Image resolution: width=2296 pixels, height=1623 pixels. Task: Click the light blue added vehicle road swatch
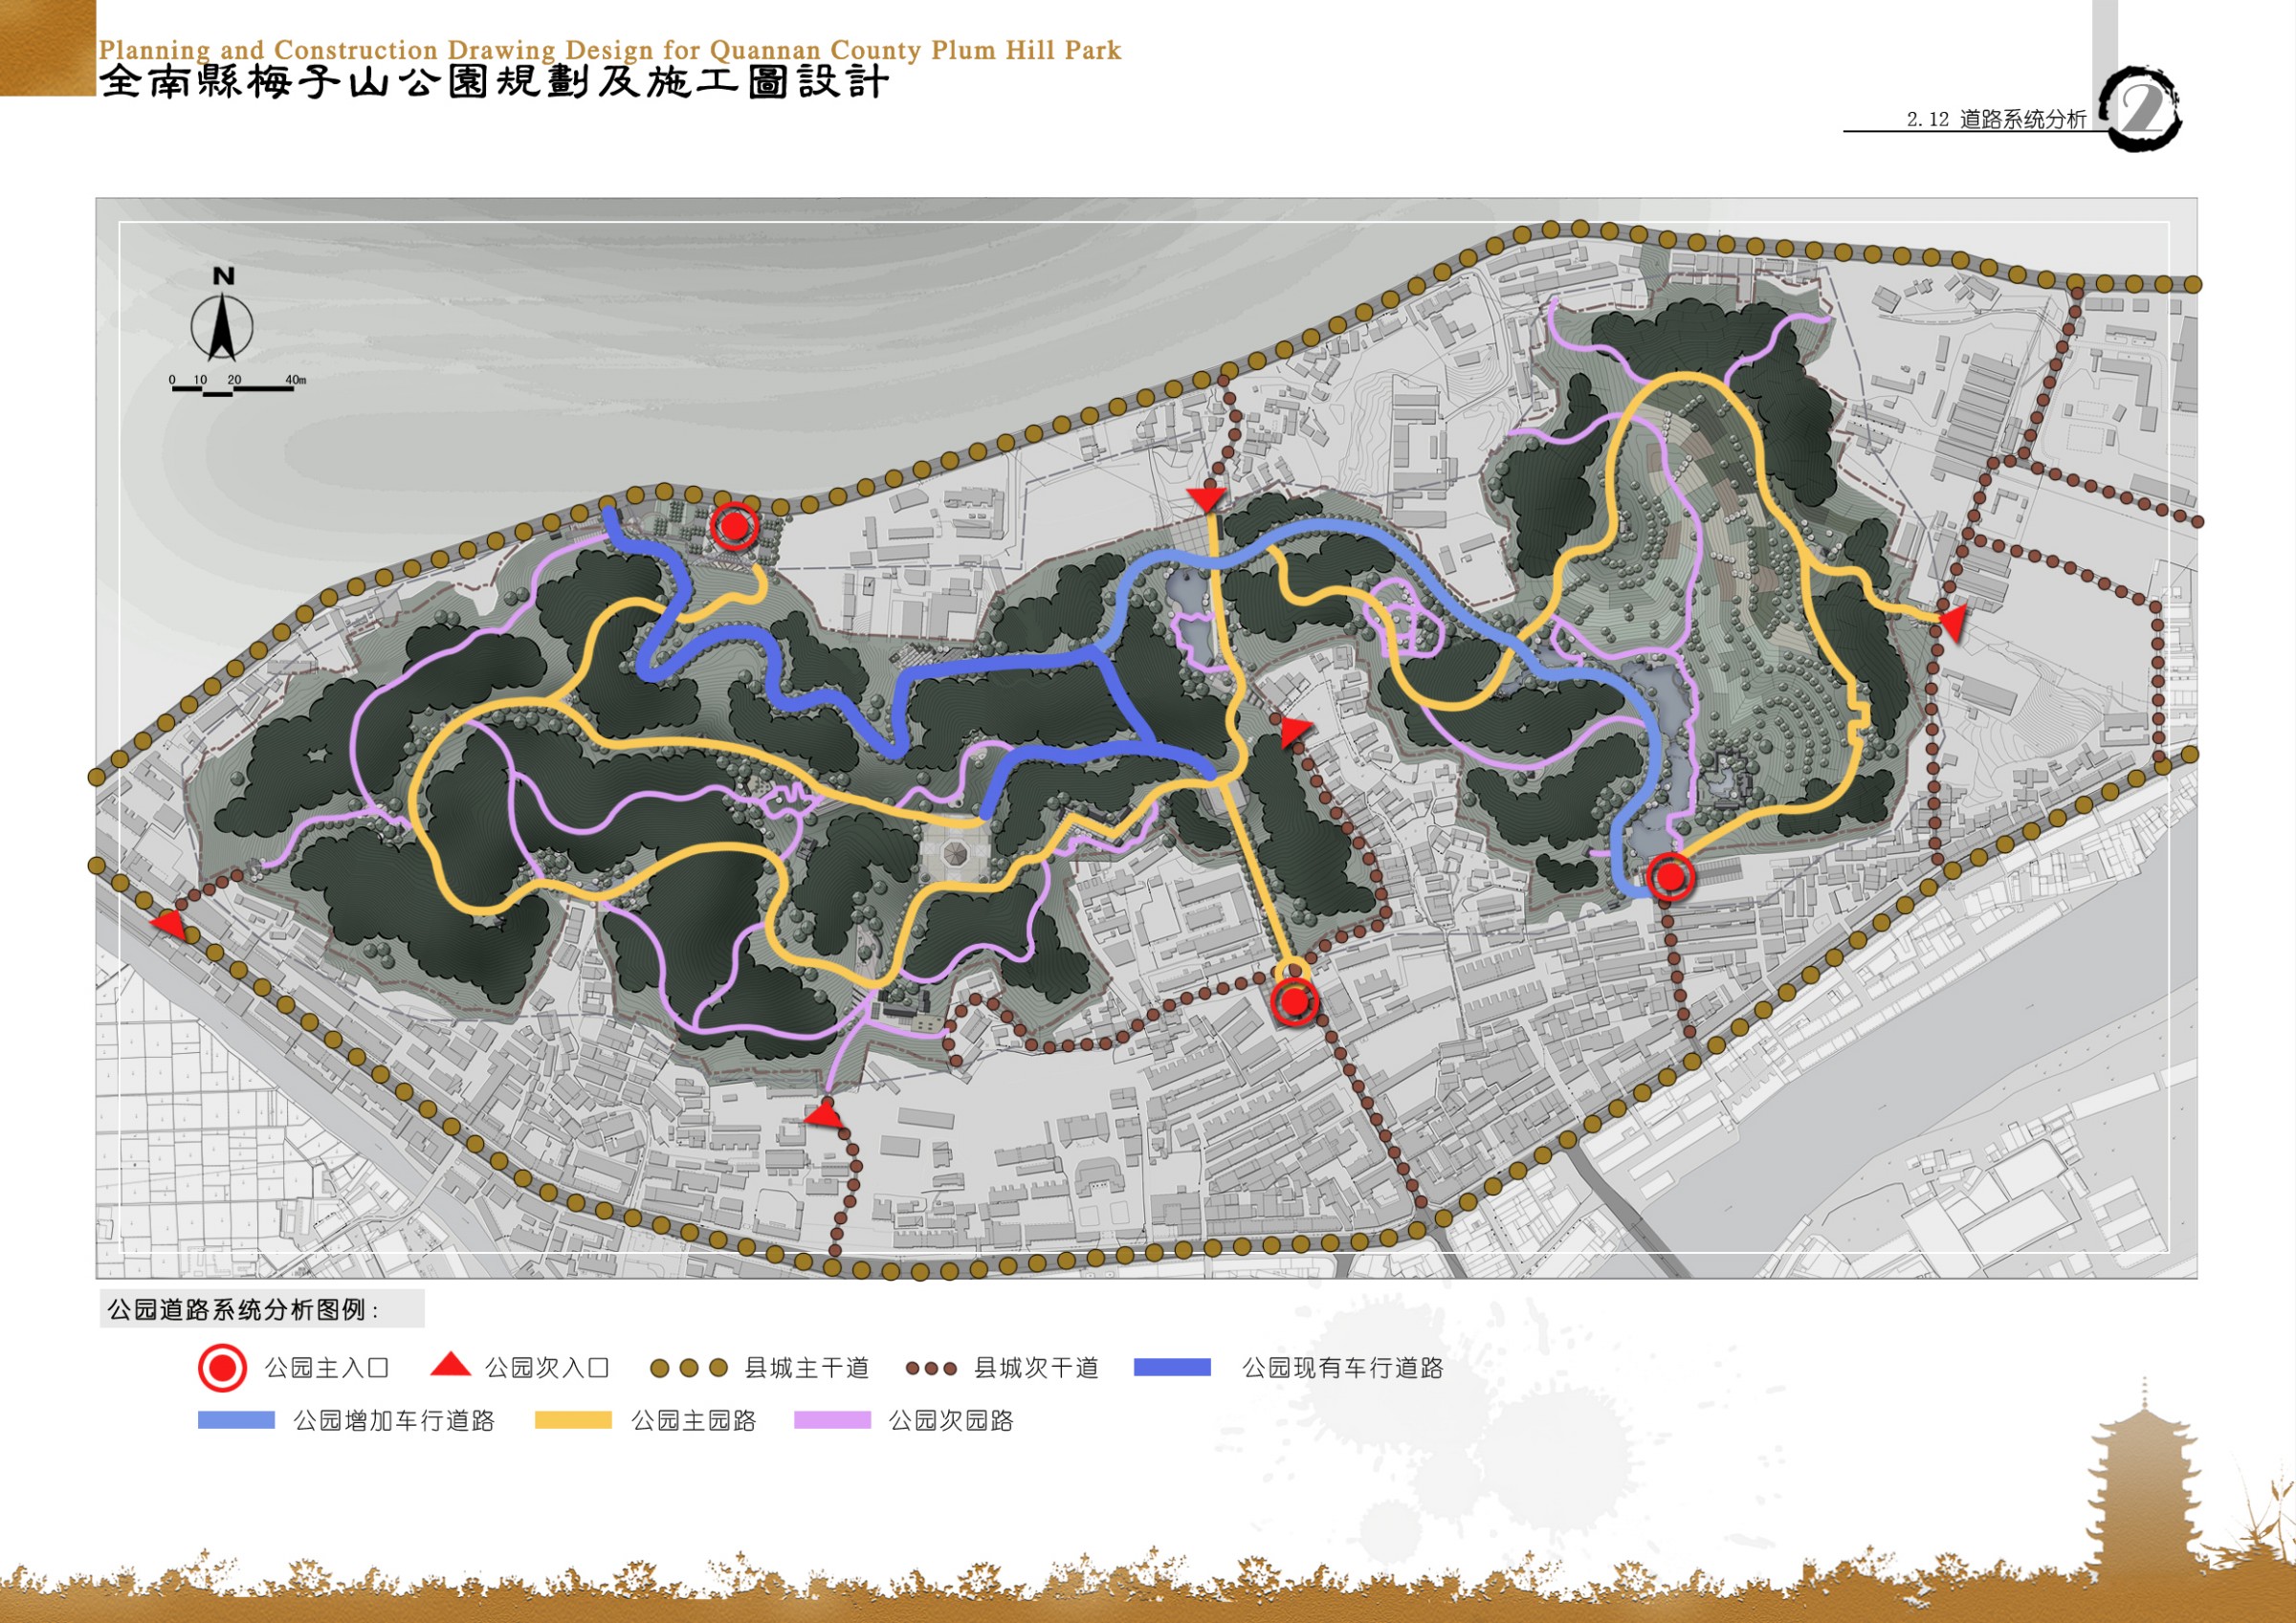pos(236,1420)
